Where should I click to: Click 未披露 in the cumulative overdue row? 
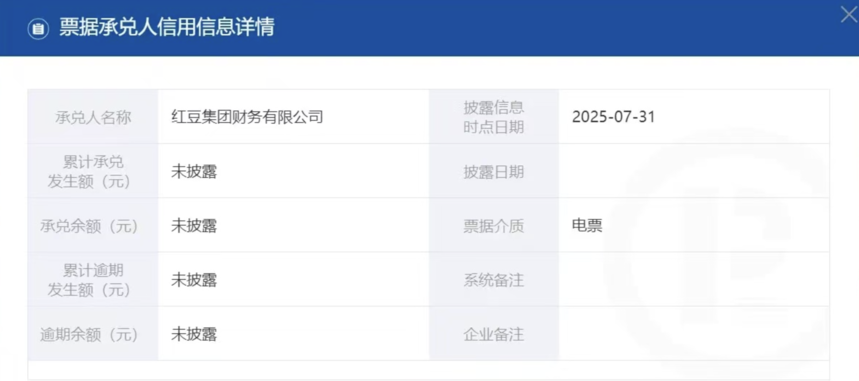click(194, 280)
